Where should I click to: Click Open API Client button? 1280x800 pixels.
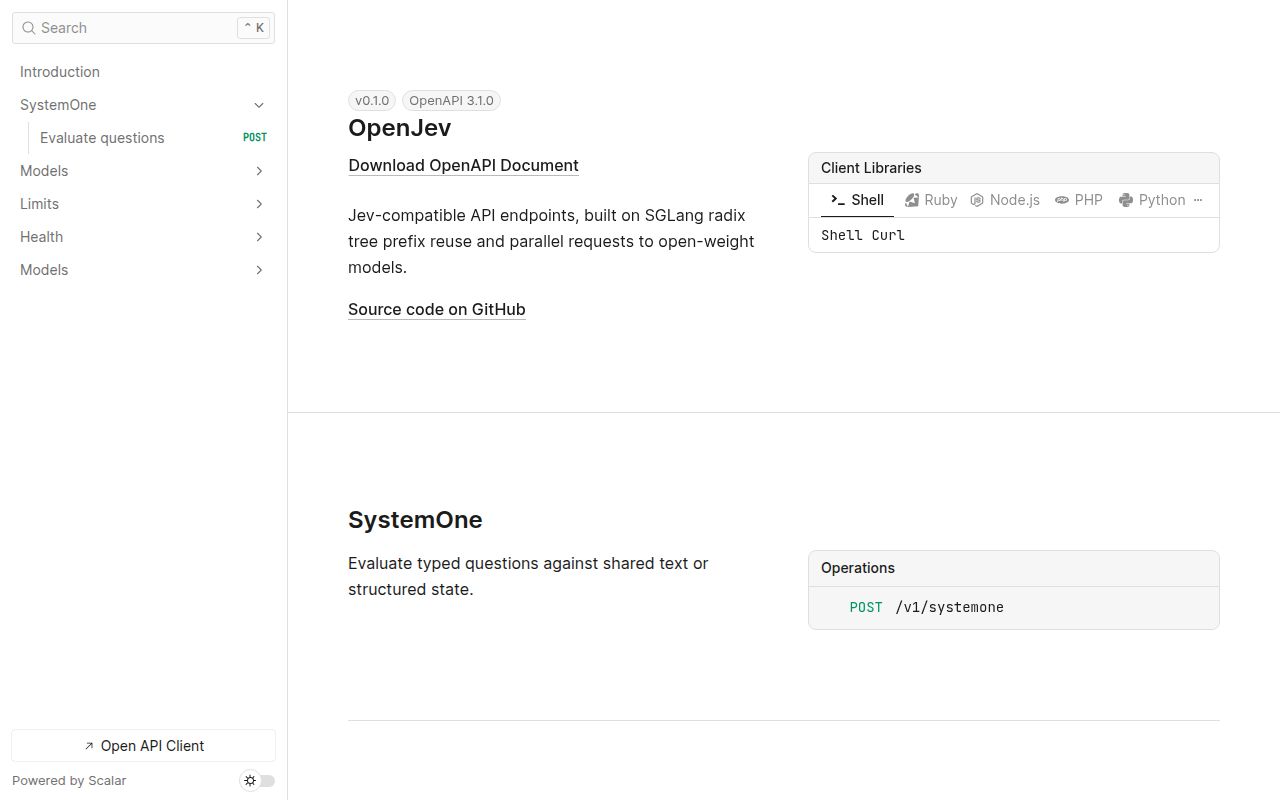(x=143, y=746)
